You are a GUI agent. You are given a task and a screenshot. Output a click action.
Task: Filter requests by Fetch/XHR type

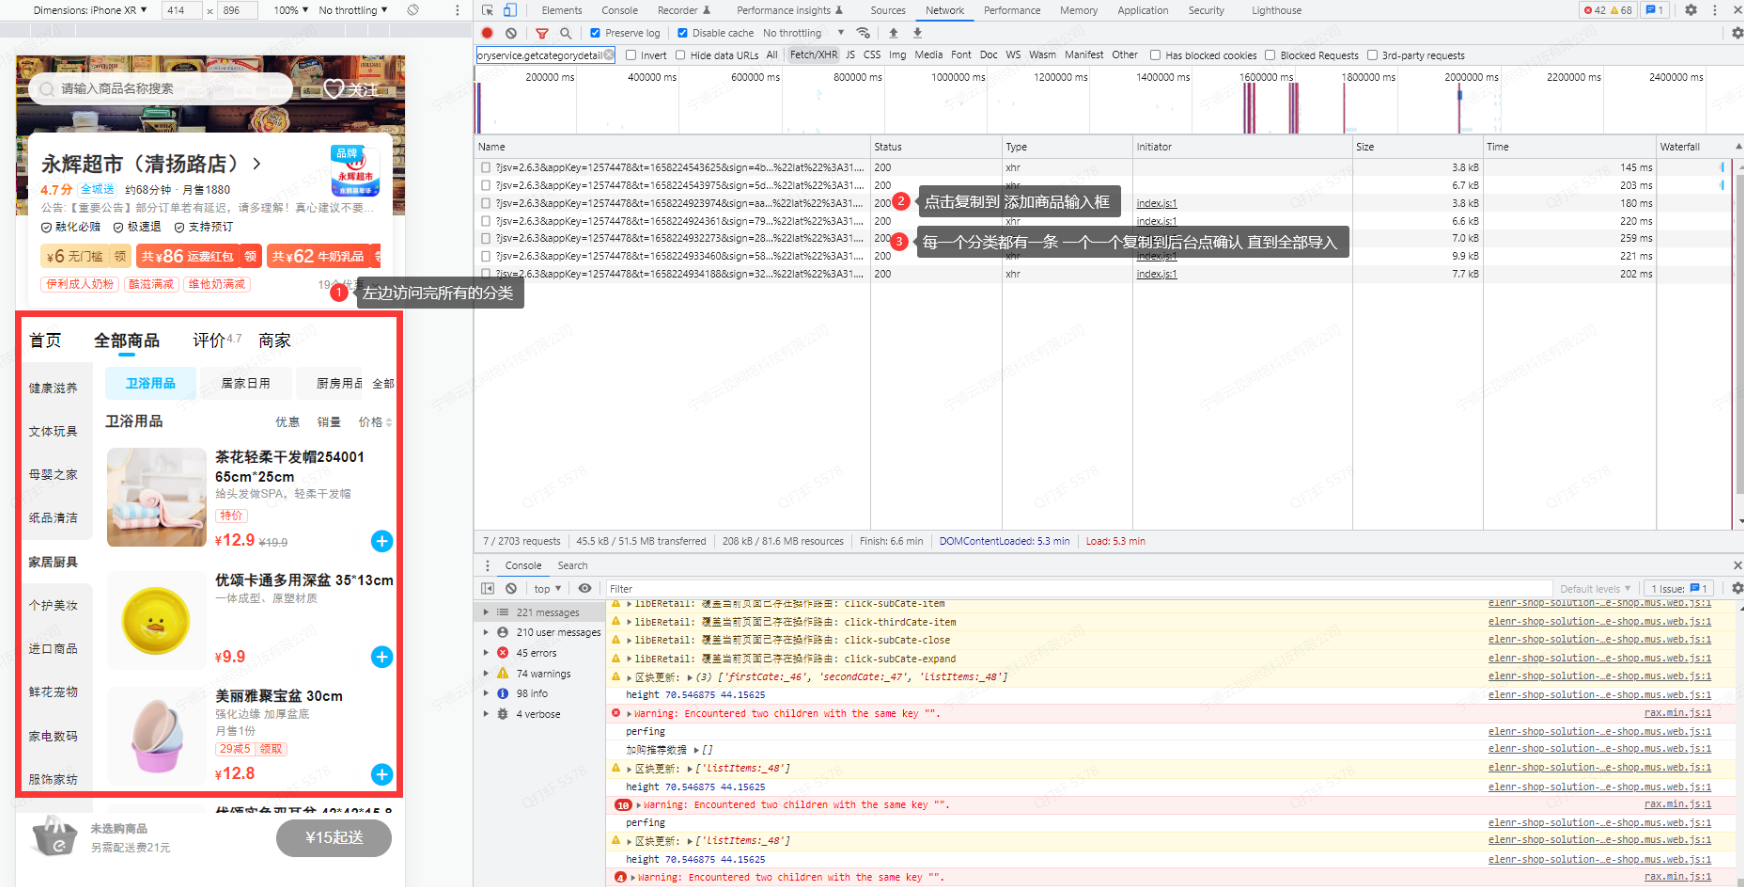click(814, 55)
